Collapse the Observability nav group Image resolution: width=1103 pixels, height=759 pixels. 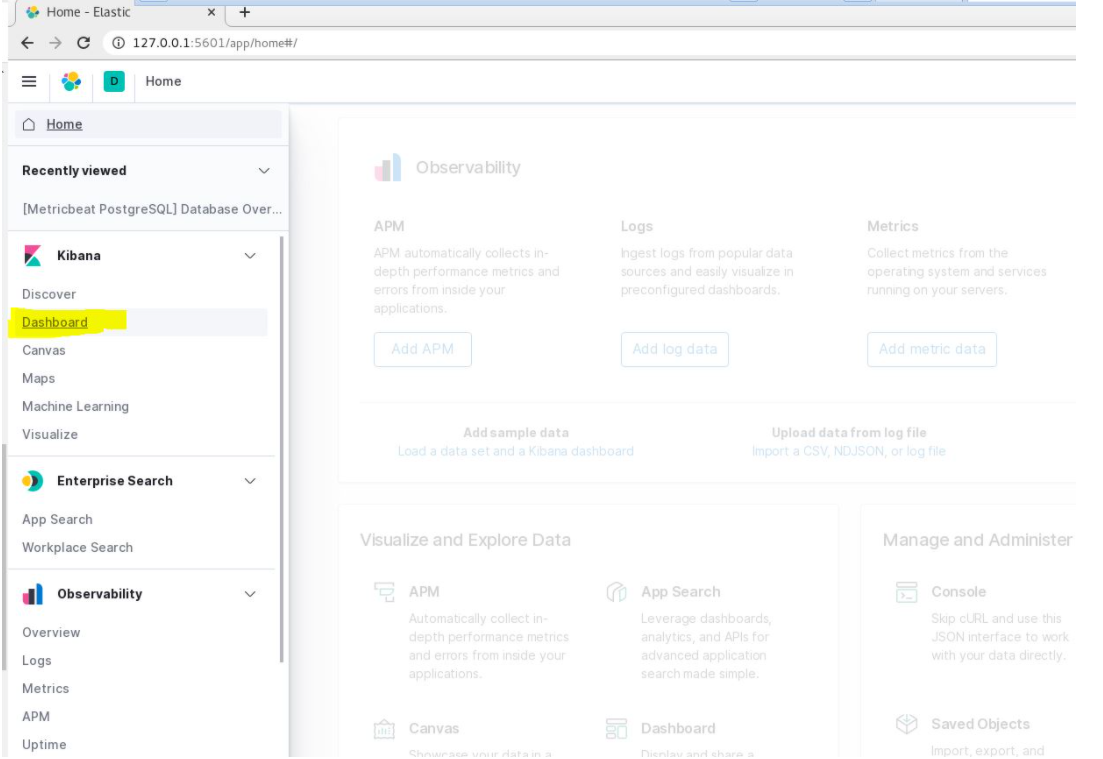click(x=250, y=594)
